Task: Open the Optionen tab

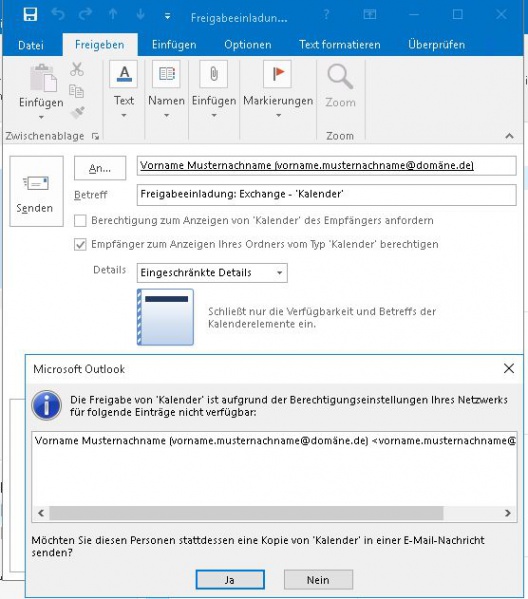Action: pos(248,45)
